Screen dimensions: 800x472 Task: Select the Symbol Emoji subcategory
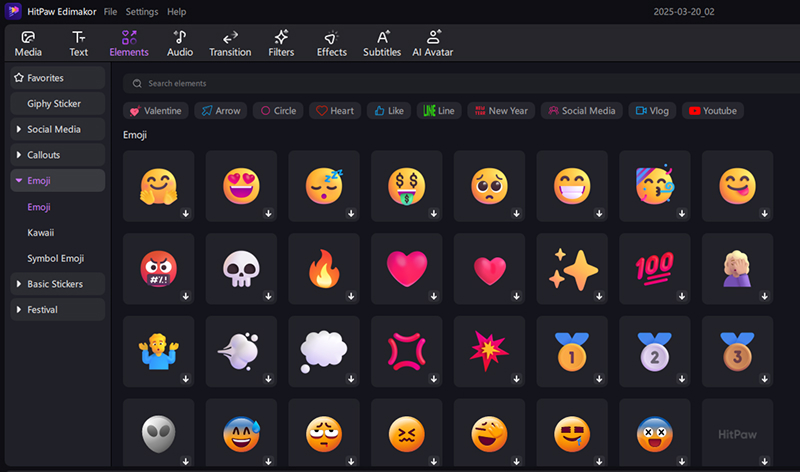(56, 258)
